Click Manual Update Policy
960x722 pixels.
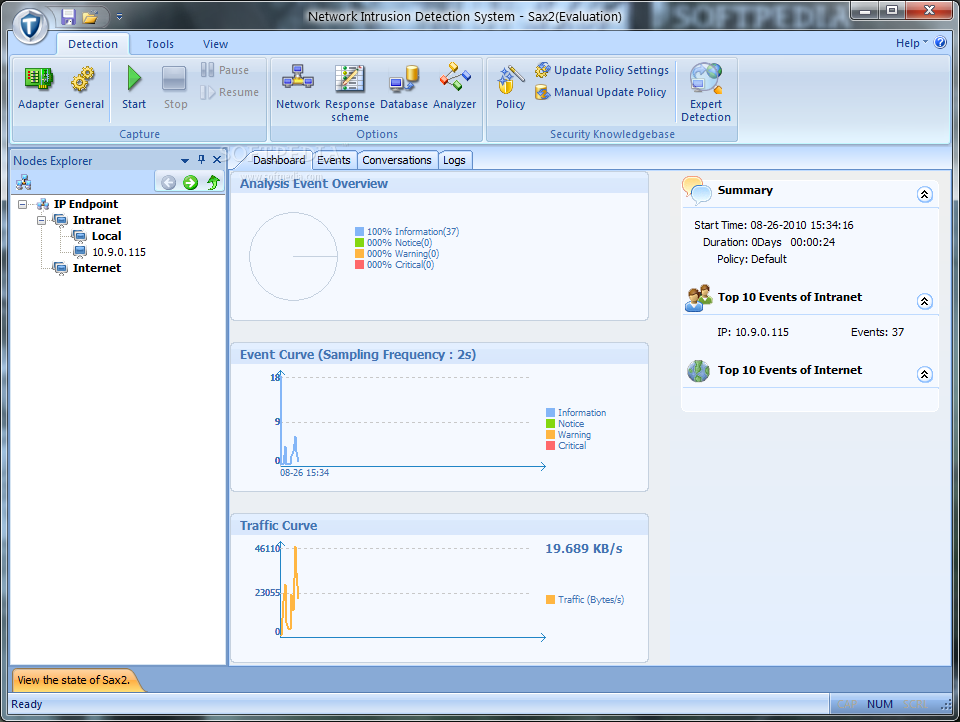[x=601, y=92]
